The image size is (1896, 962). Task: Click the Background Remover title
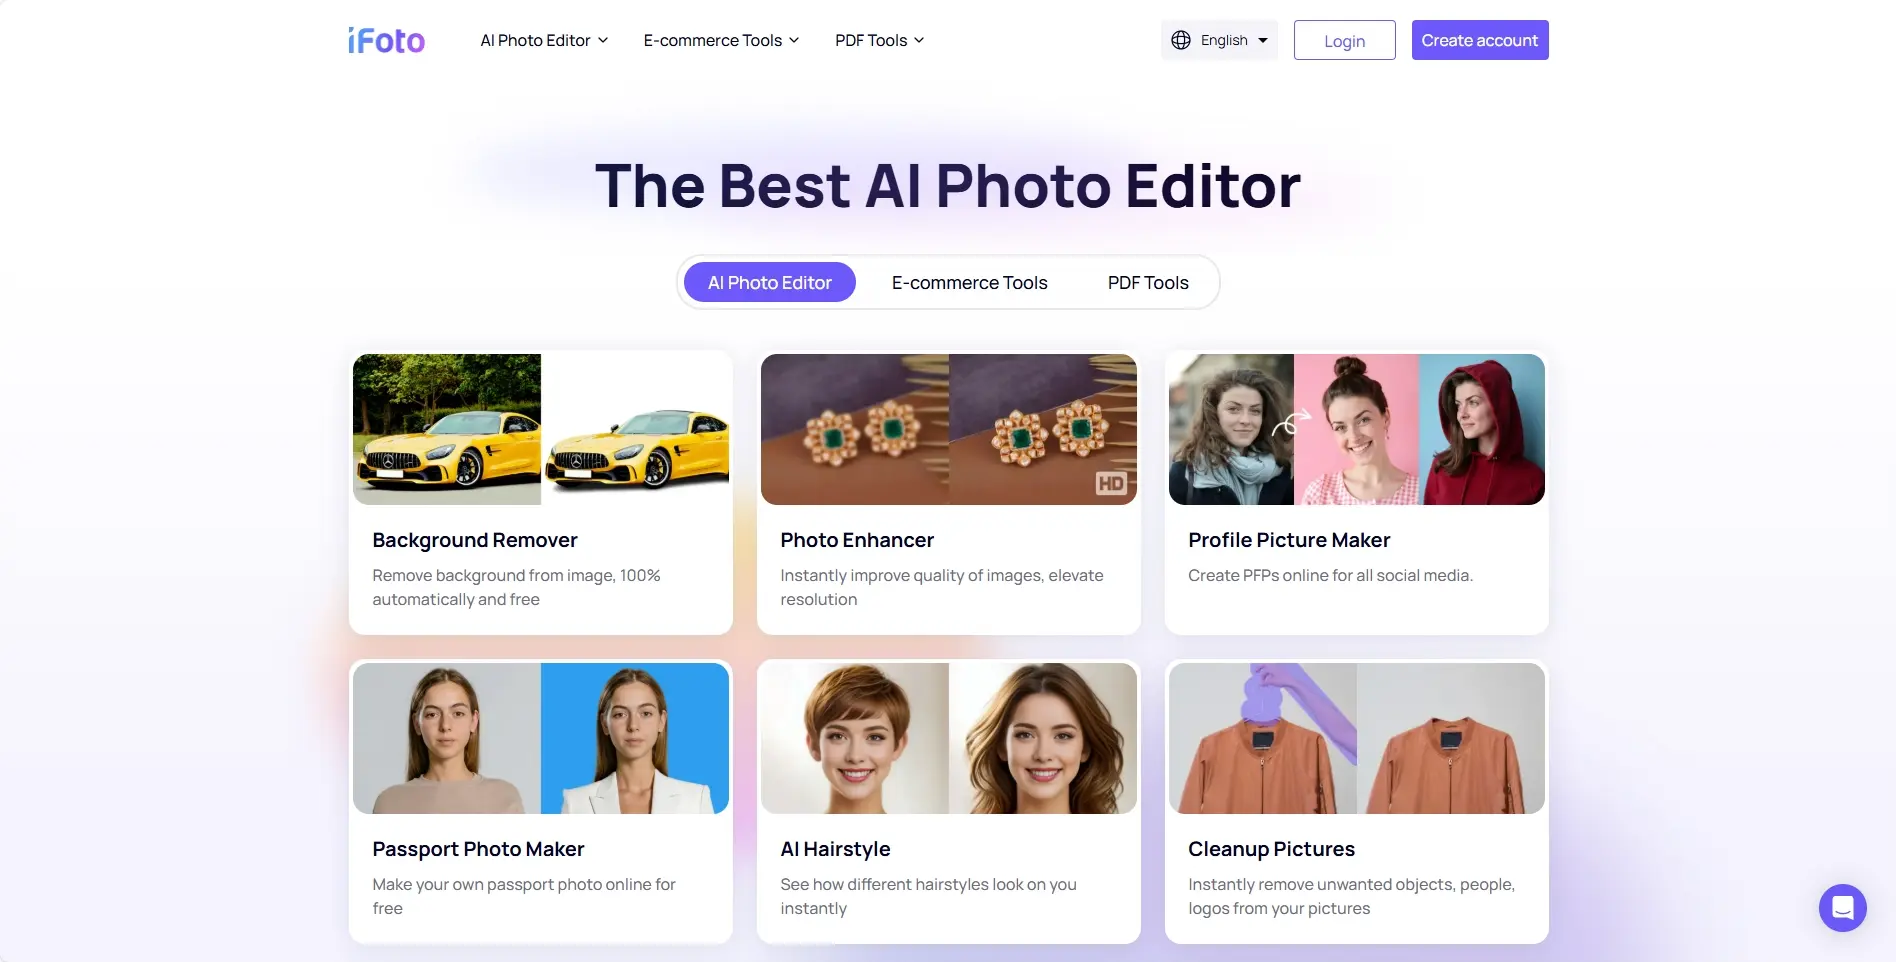coord(475,540)
